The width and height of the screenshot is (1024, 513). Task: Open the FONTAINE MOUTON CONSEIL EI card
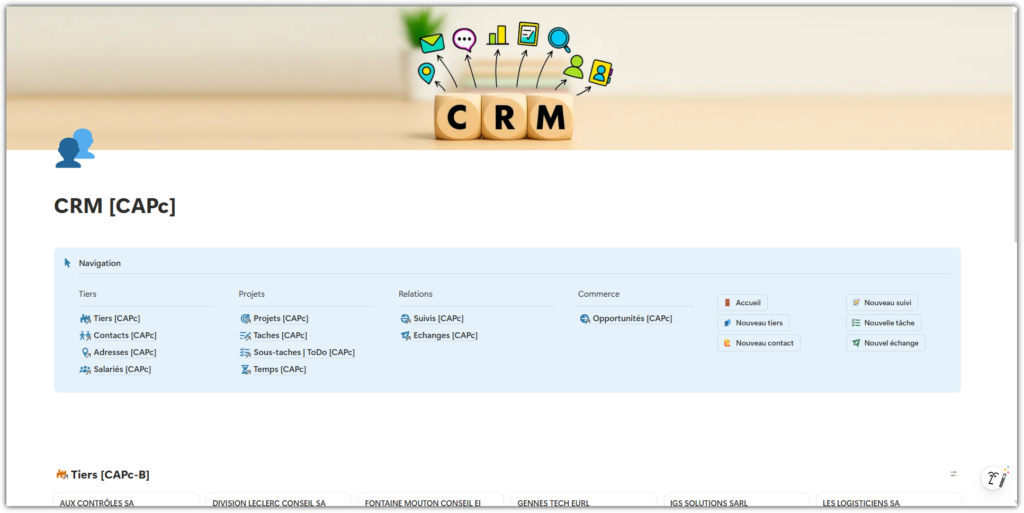click(431, 500)
